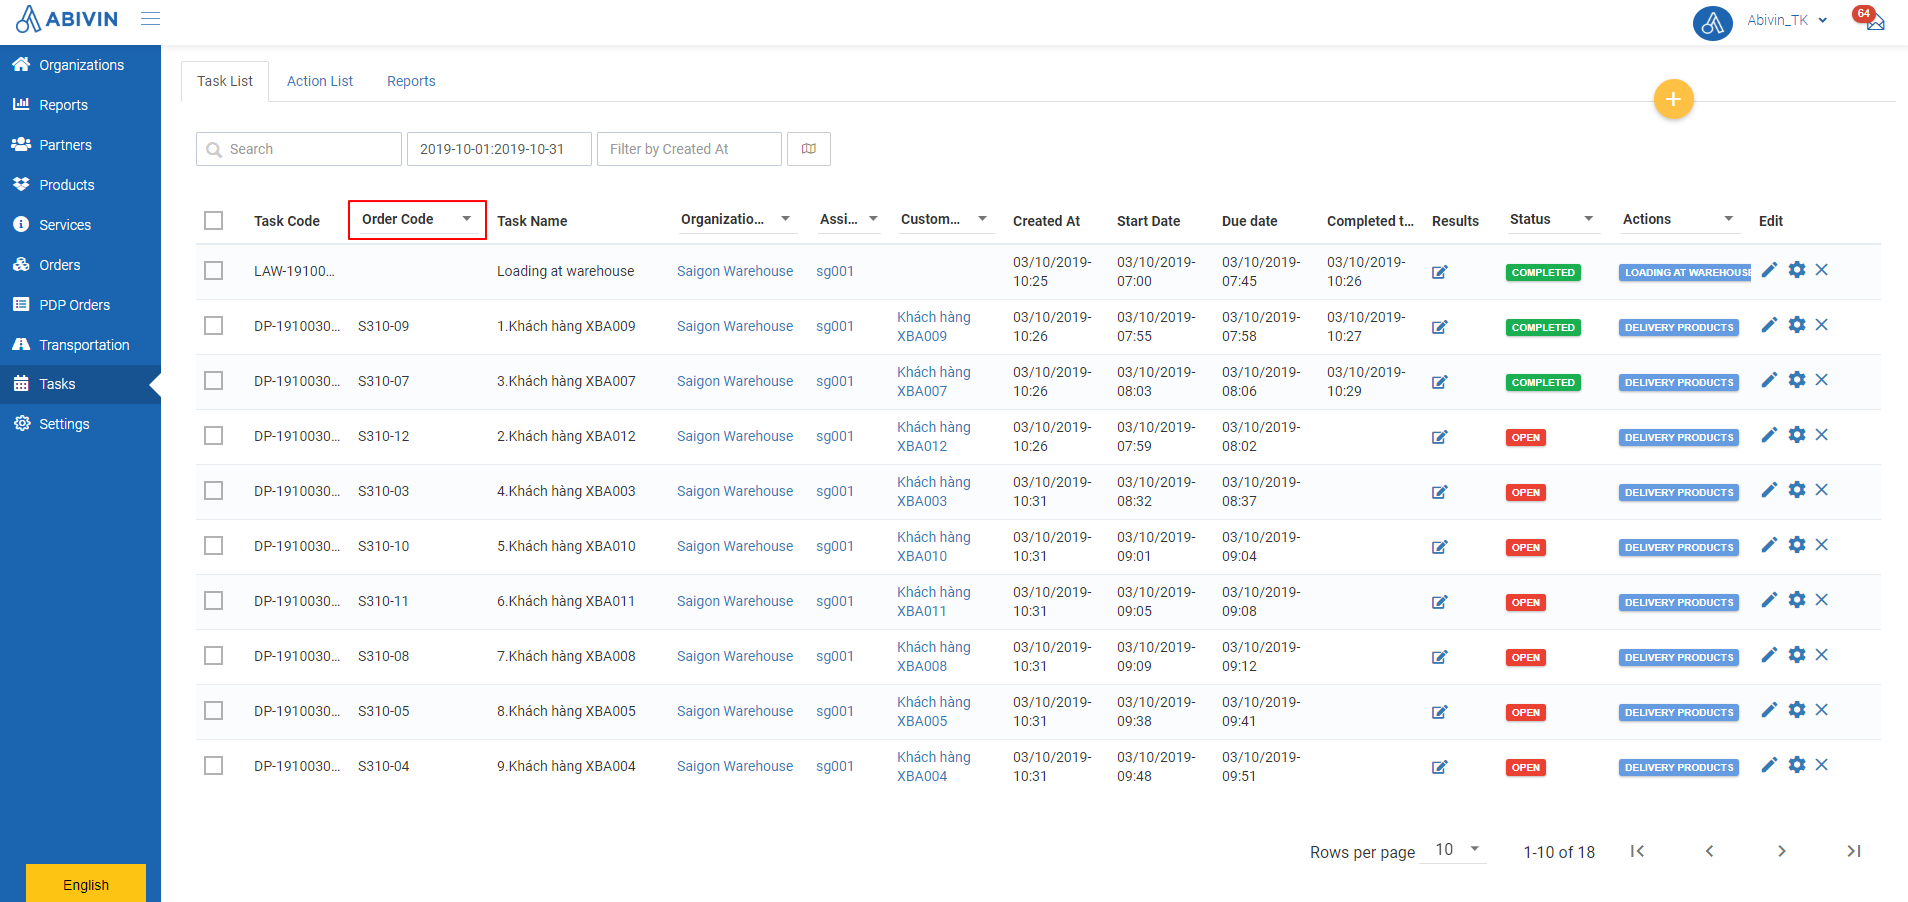1908x902 pixels.
Task: Add a new task with plus button
Action: pyautogui.click(x=1673, y=99)
